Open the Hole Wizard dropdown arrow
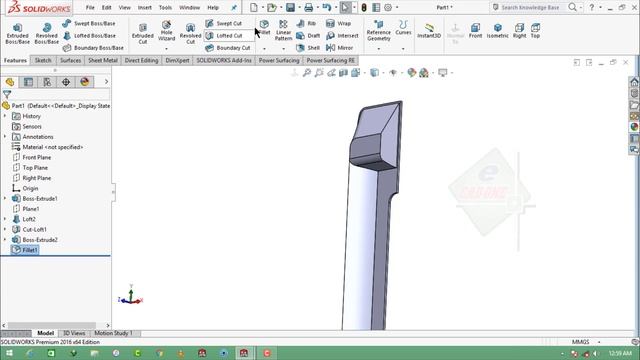 166,49
